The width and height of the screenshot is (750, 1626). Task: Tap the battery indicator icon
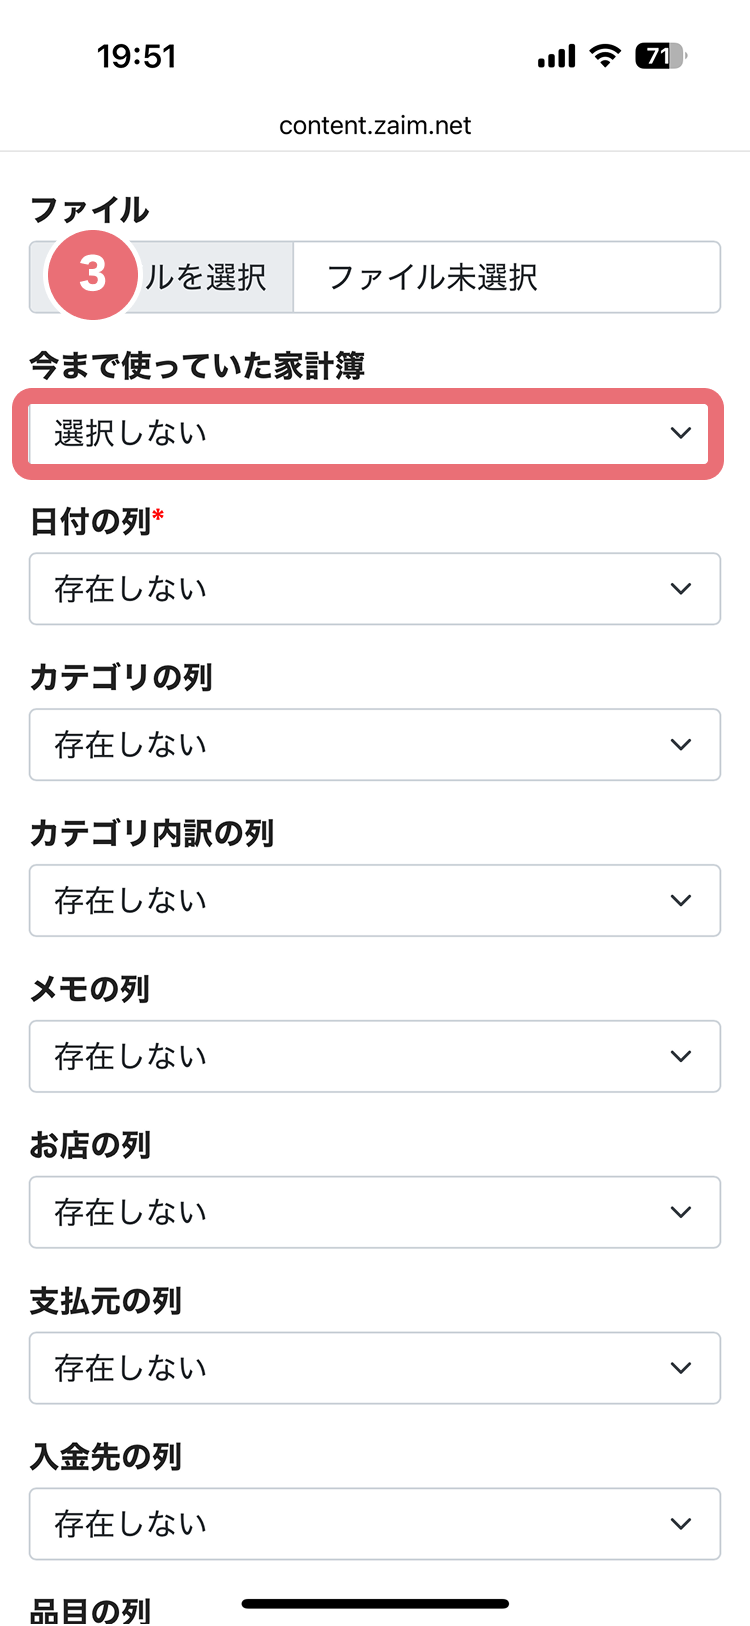[661, 56]
